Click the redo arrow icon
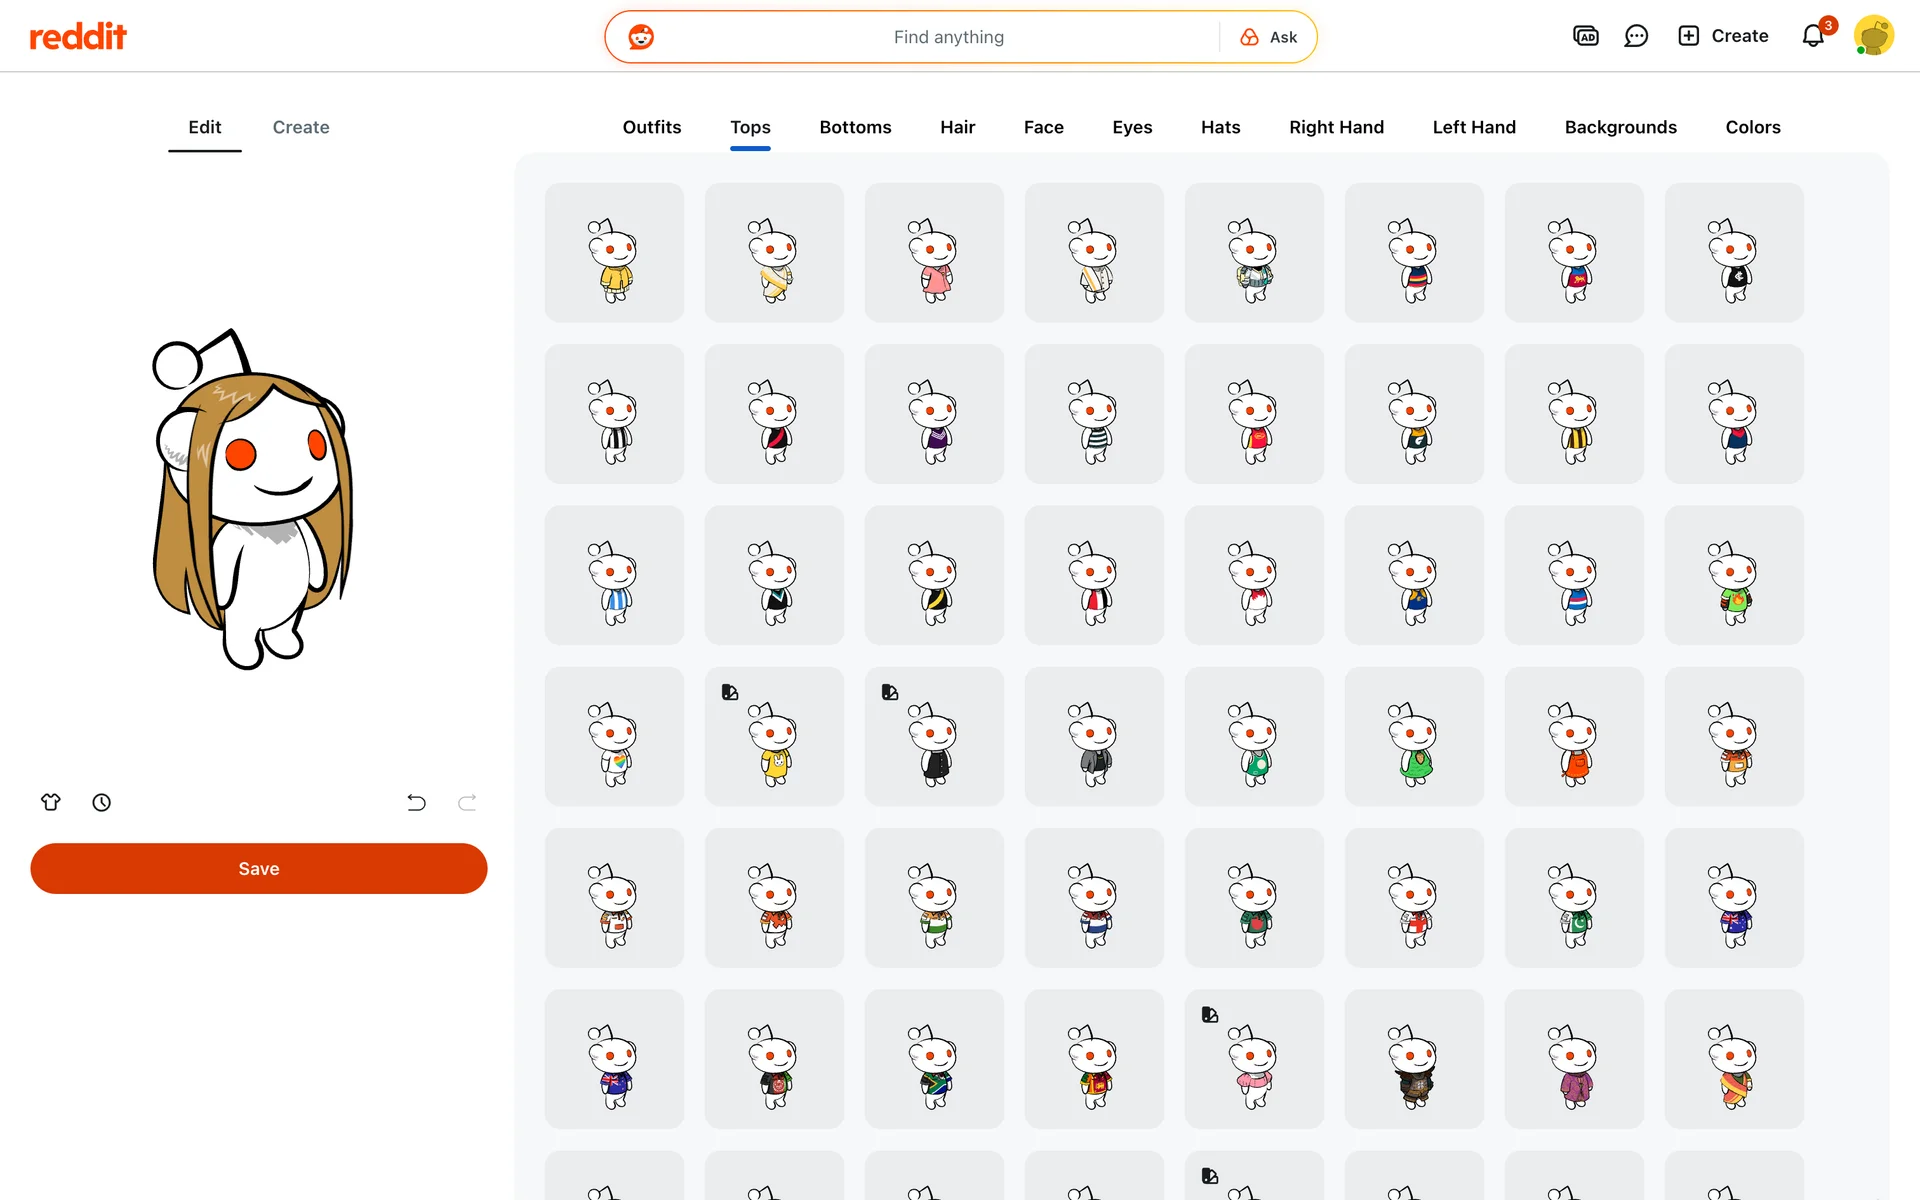Screen dimensions: 1920x1200 click(467, 802)
